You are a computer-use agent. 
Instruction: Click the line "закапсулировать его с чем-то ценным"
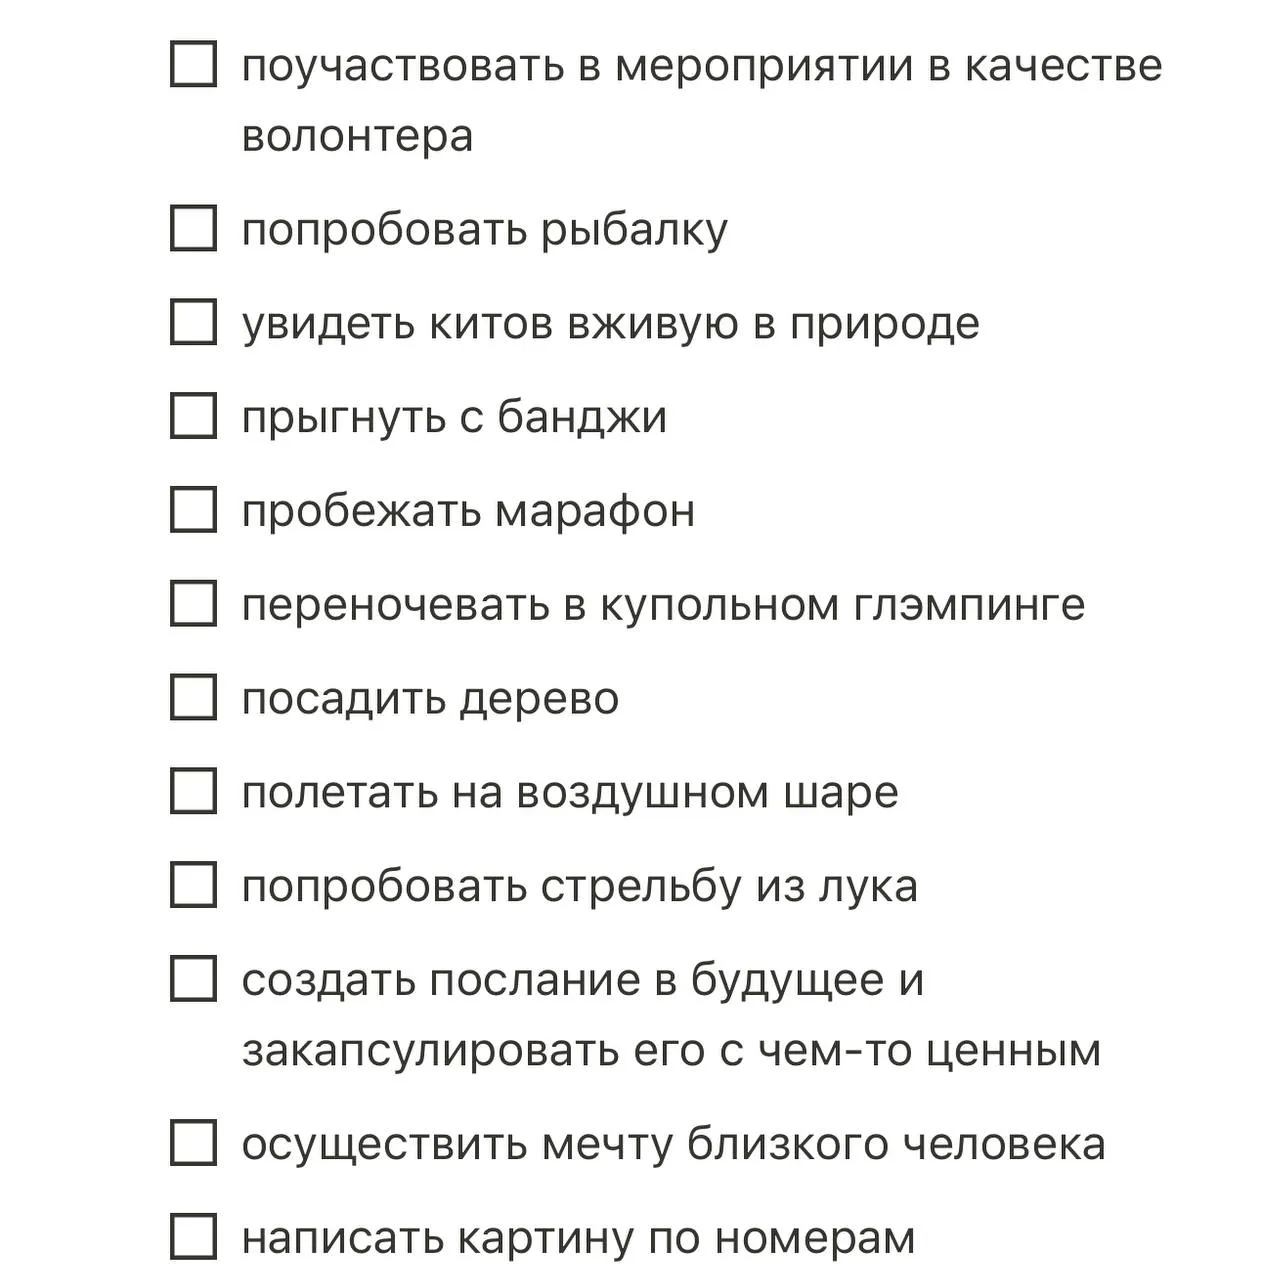pos(671,1050)
